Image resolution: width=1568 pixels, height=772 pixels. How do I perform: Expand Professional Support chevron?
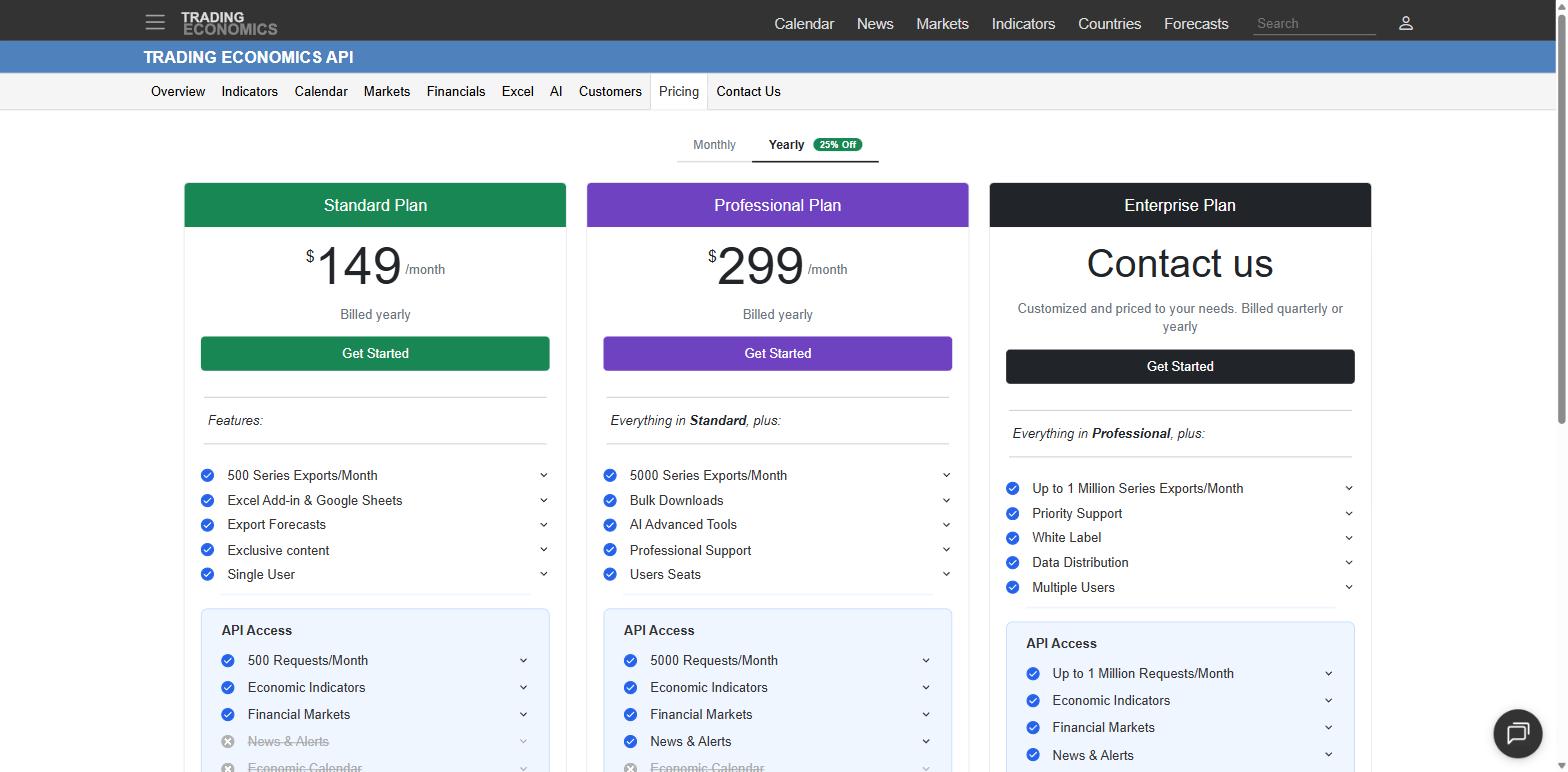point(946,549)
